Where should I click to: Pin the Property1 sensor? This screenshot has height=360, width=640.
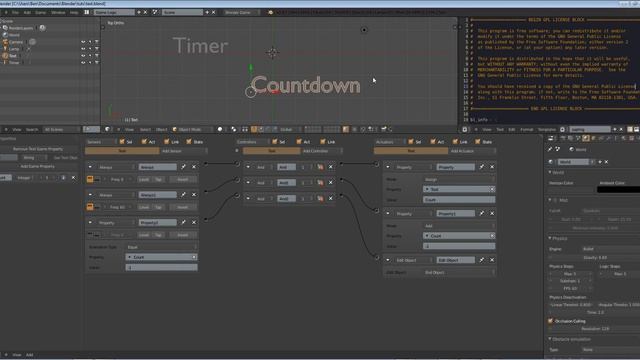(x=183, y=222)
